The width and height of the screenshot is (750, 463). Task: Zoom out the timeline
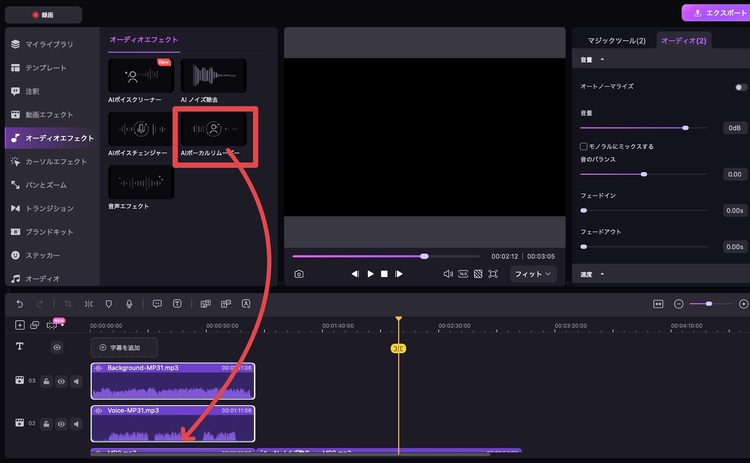coord(678,304)
